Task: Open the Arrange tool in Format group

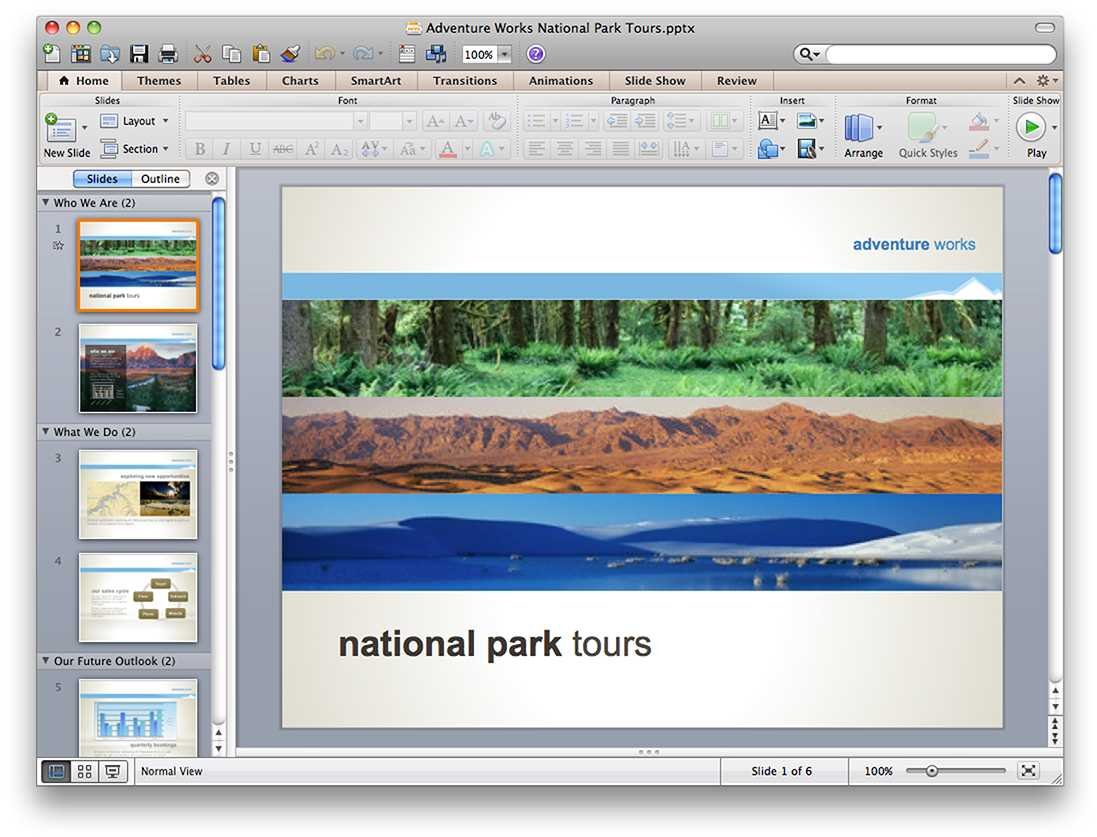Action: (x=863, y=135)
